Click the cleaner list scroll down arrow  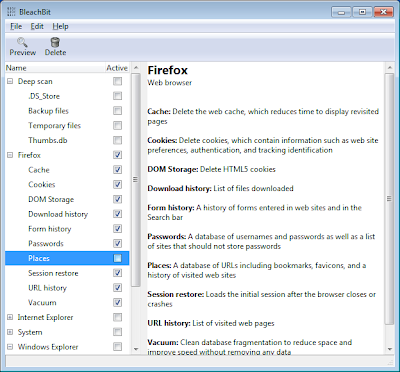[136, 349]
